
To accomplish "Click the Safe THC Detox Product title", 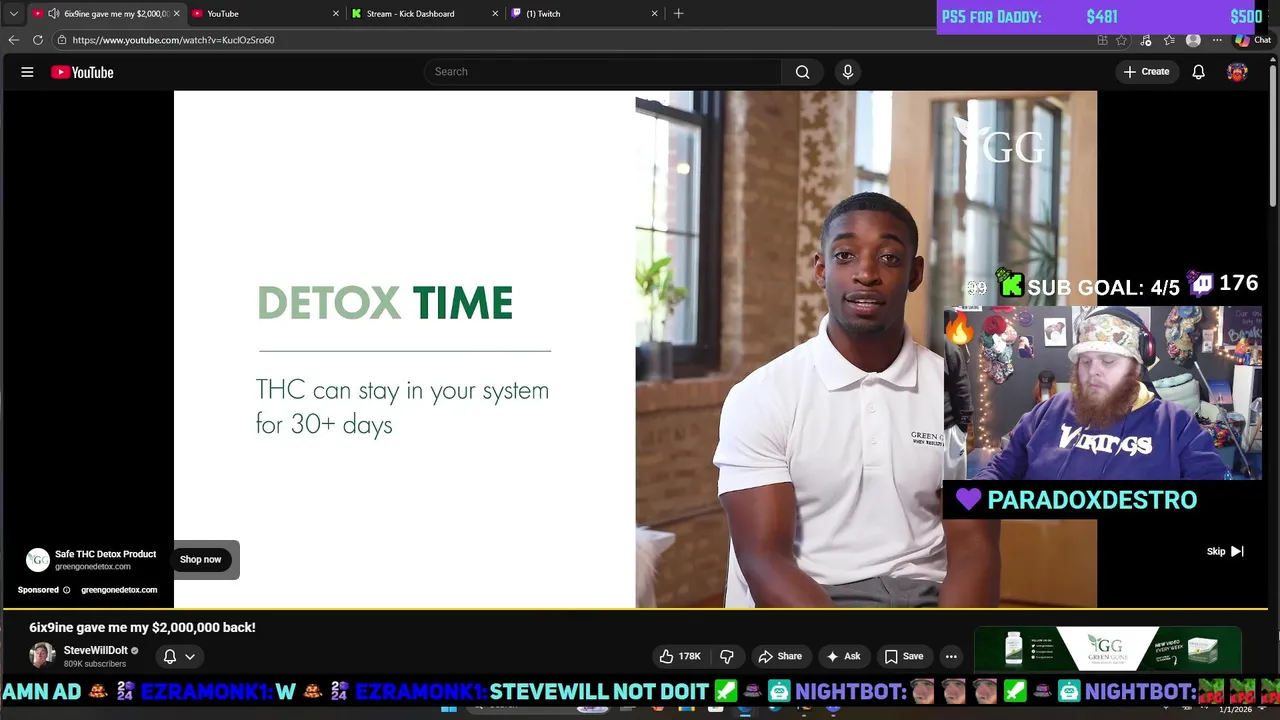I will pos(105,554).
